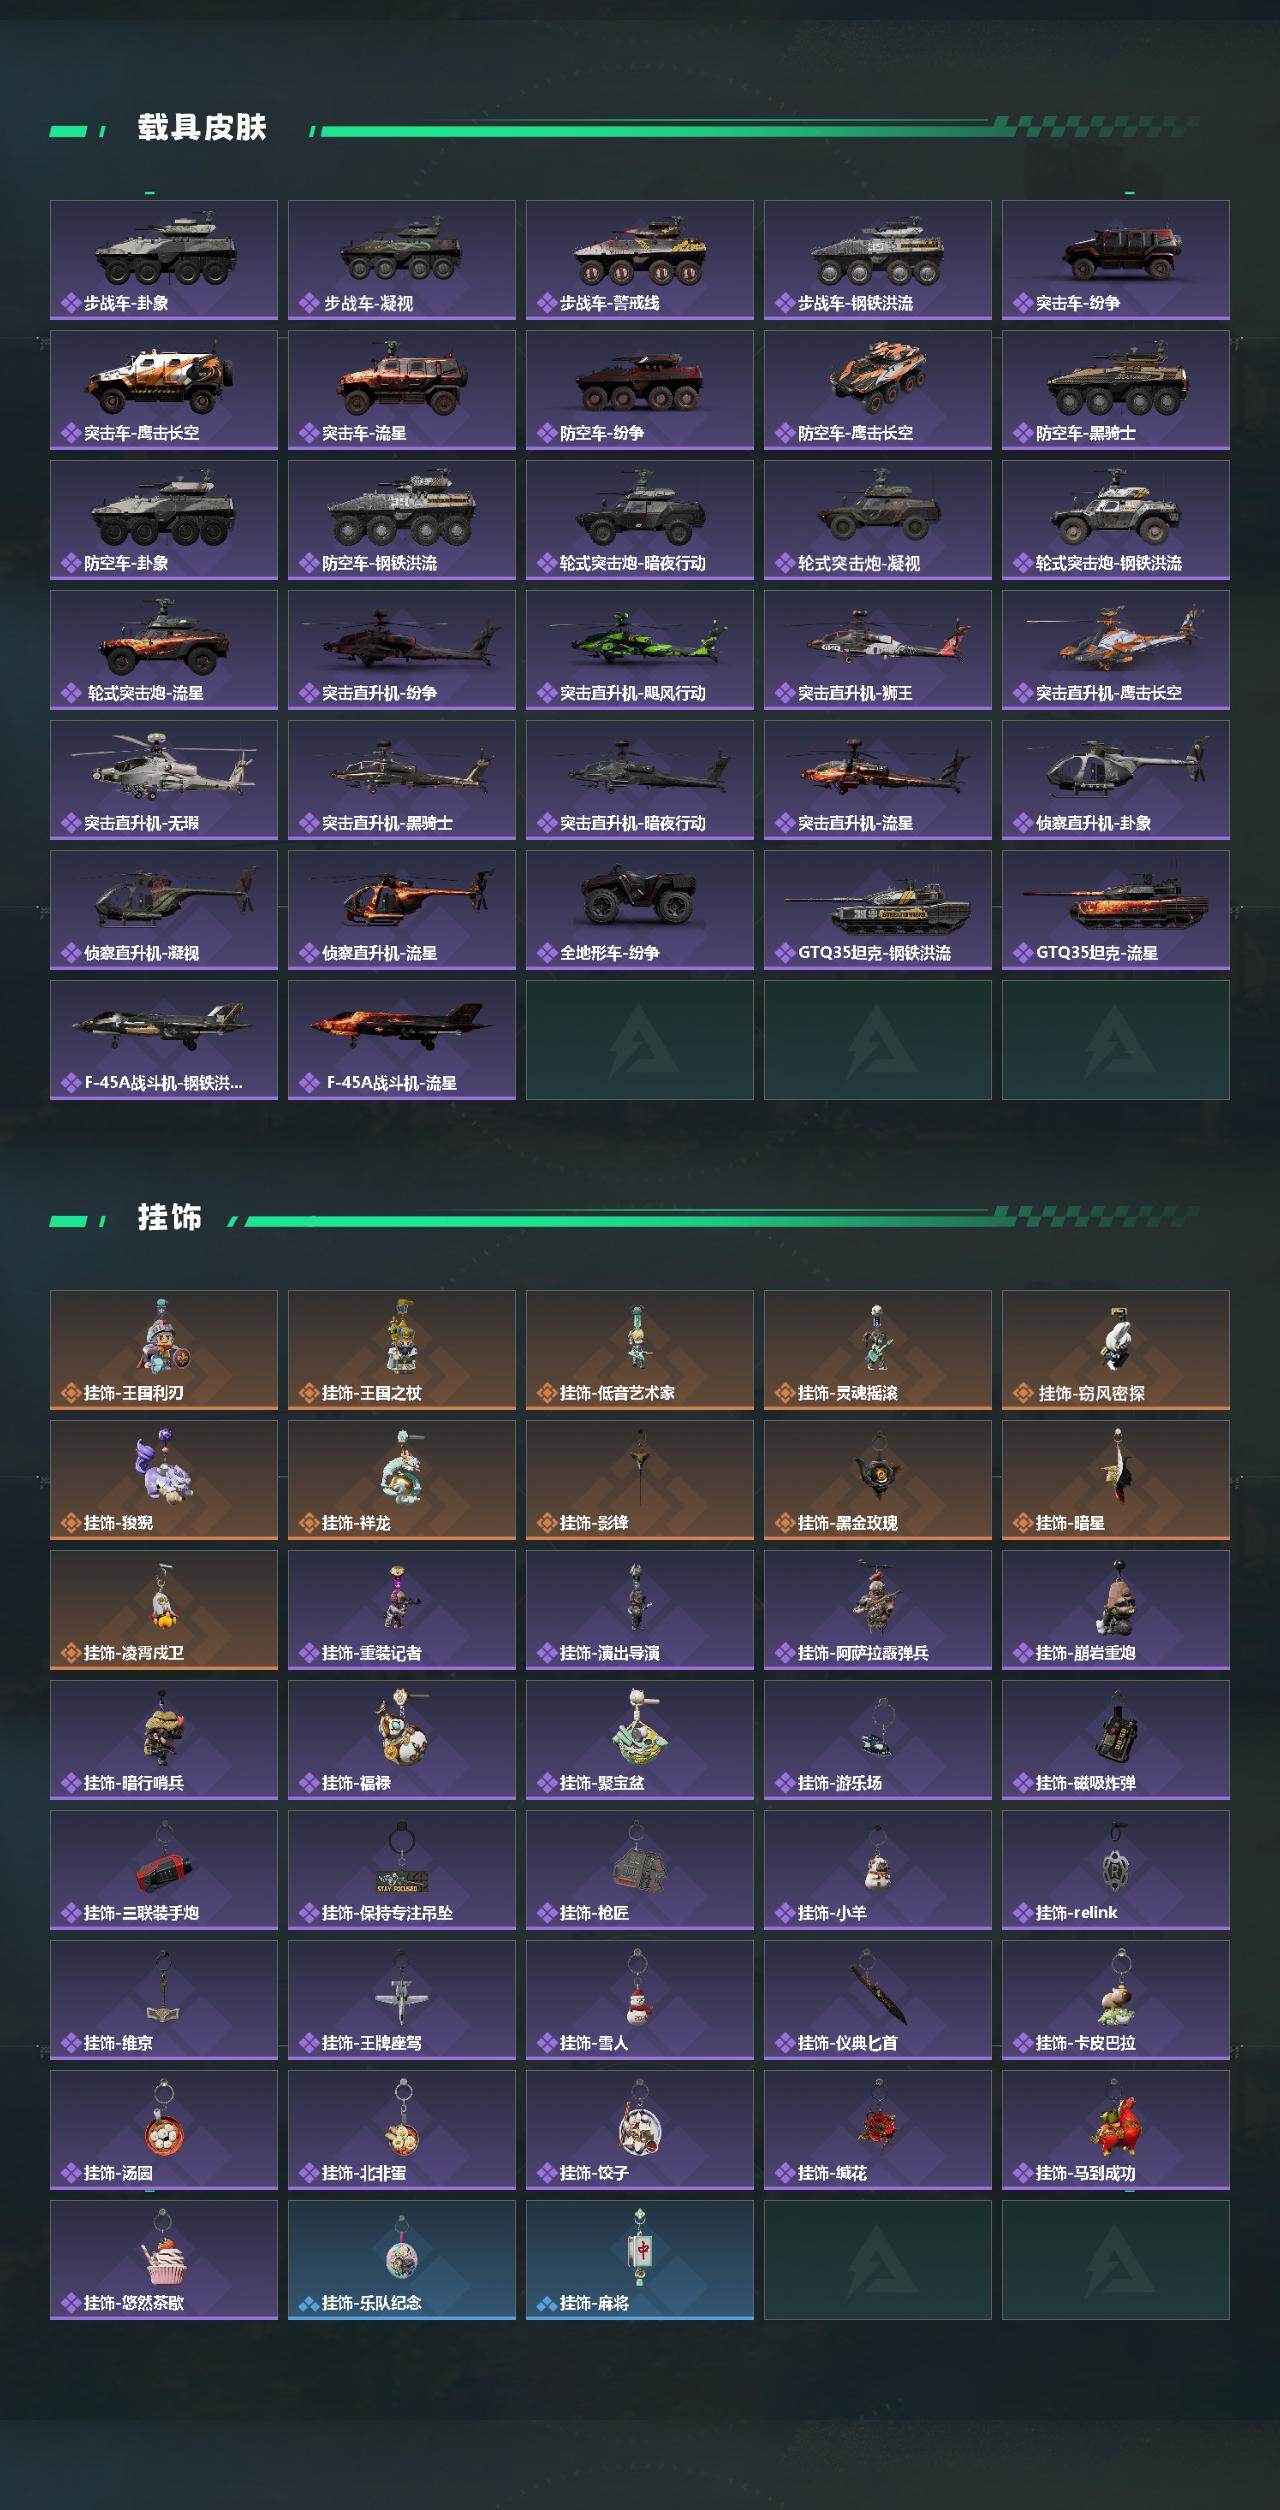Open the 挂饰-磁吸炸弹 charm card
This screenshot has width=1280, height=2510.
point(1116,1740)
